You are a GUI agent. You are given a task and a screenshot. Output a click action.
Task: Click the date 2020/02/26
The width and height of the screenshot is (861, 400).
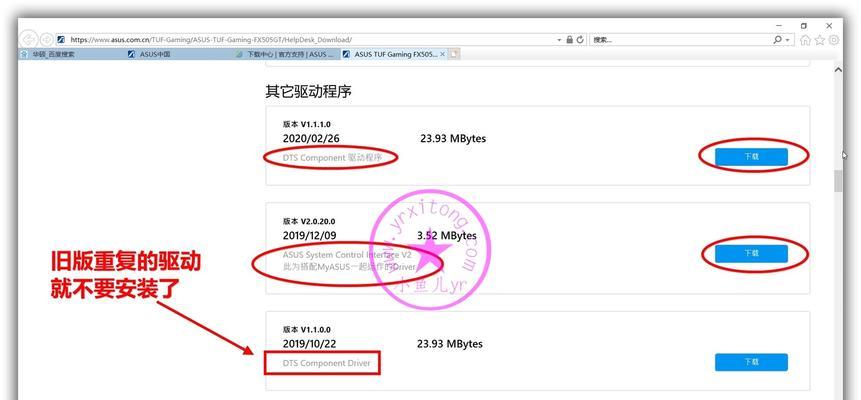coord(311,138)
